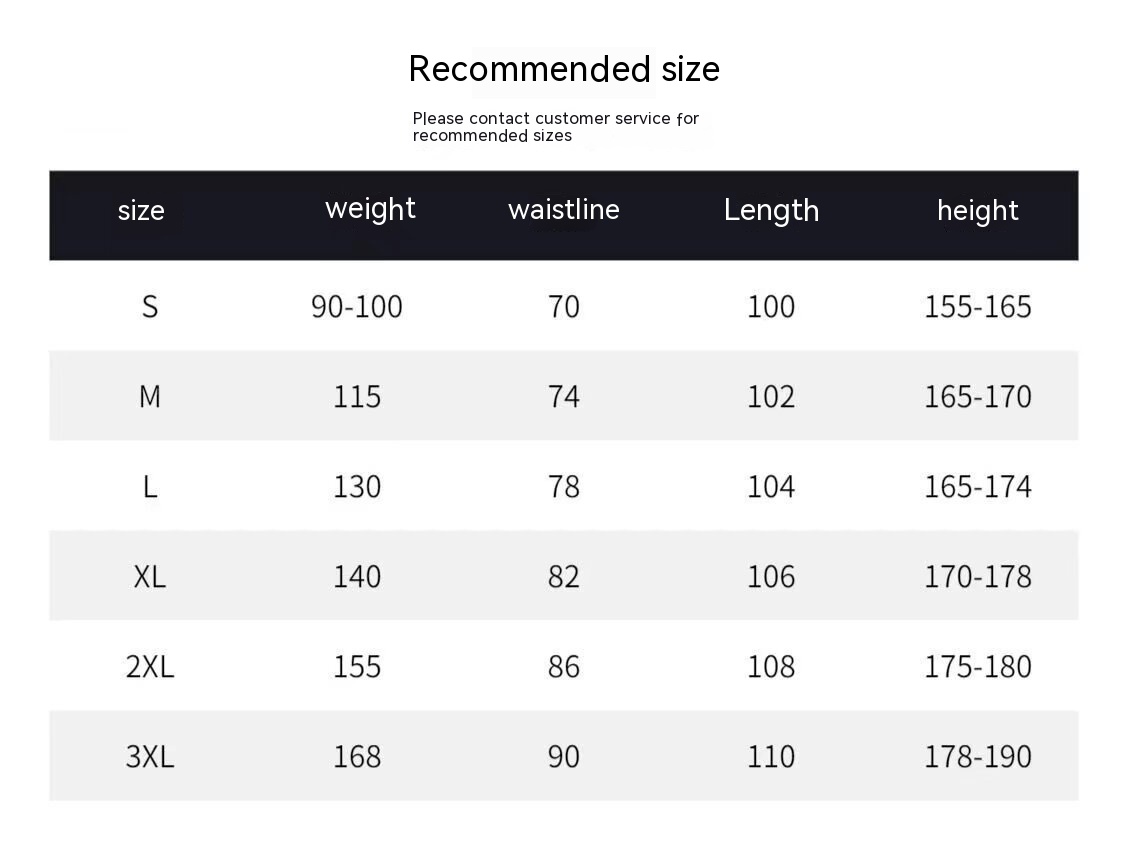The image size is (1125, 847).
Task: Select the M size row label
Action: [150, 397]
